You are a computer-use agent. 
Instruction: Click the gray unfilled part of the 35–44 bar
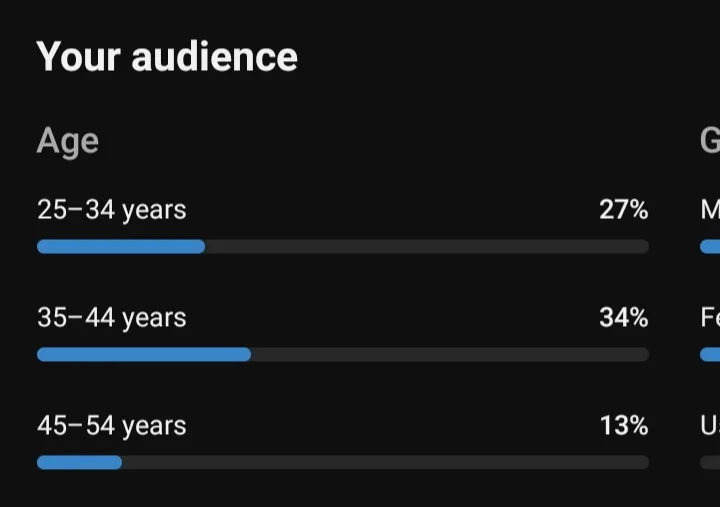[x=450, y=355]
